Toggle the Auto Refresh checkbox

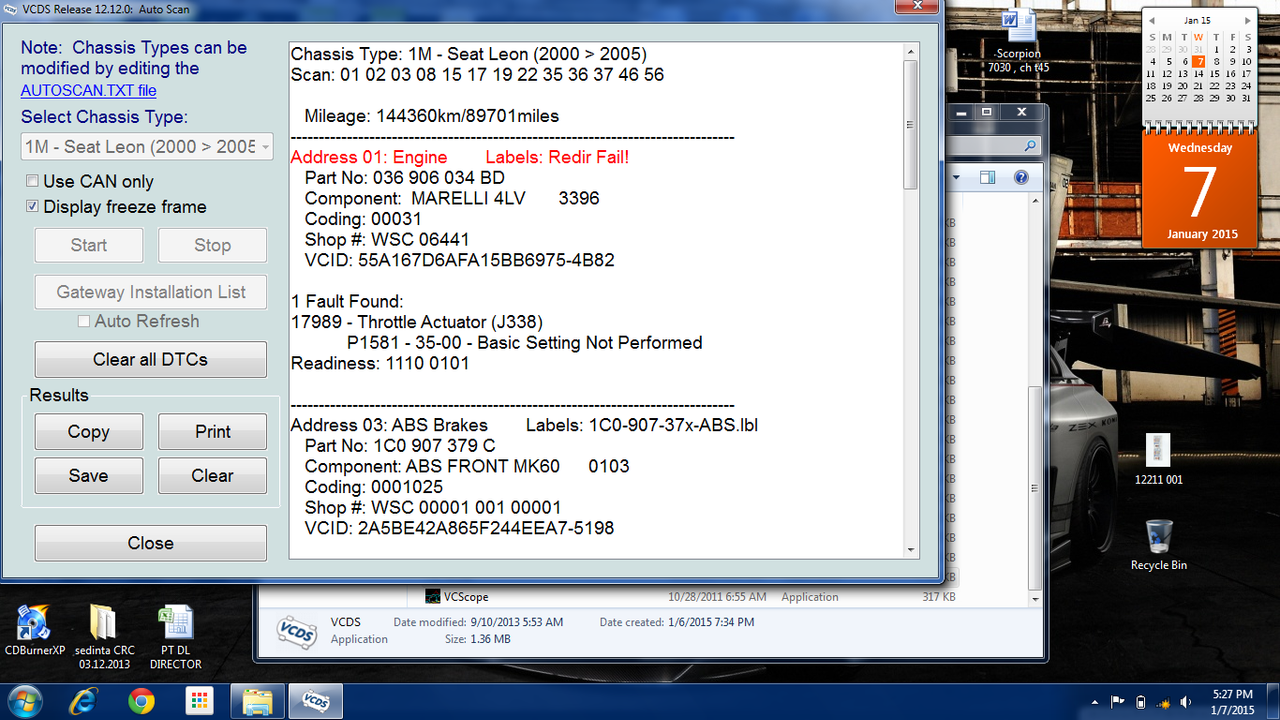coord(85,321)
